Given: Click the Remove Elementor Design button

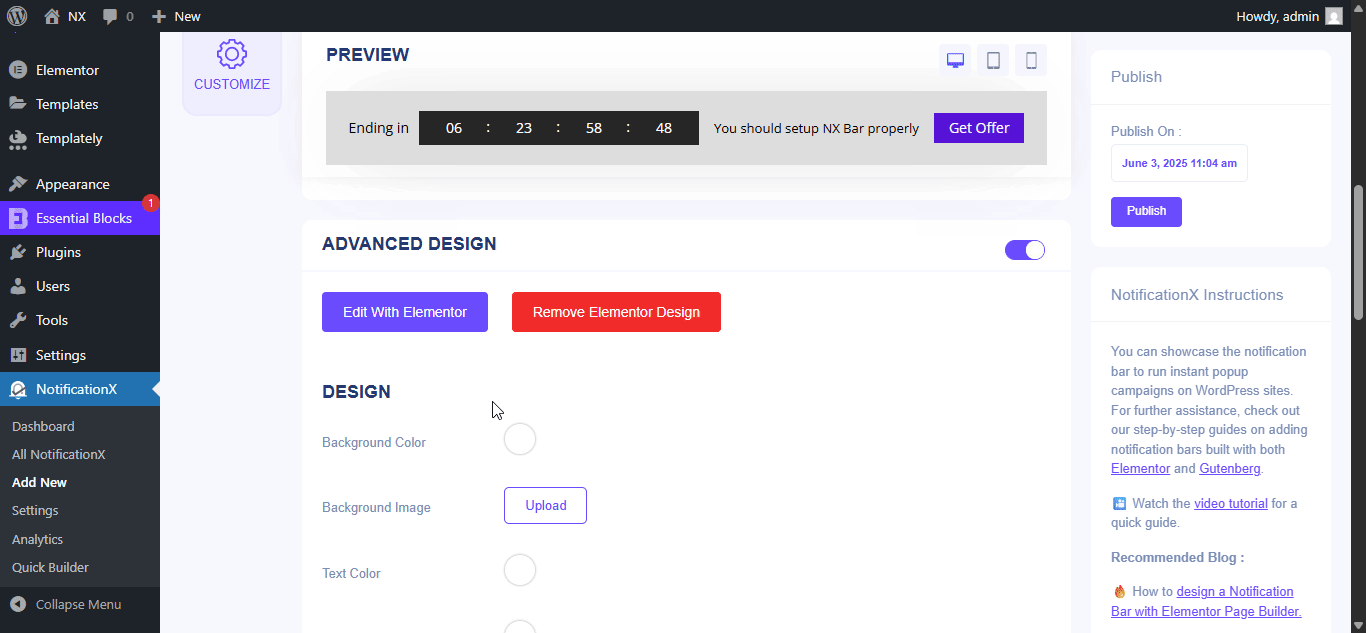Looking at the screenshot, I should tap(616, 312).
